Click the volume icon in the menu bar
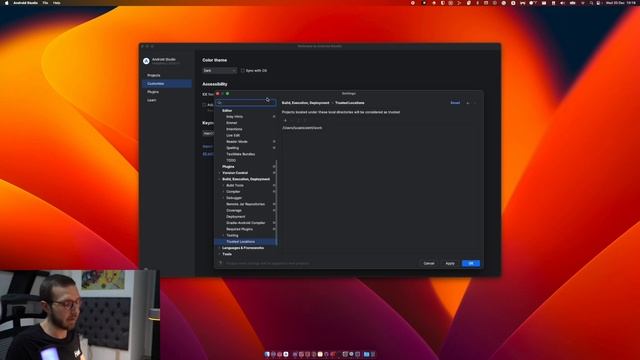The image size is (640, 360). [x=563, y=3]
